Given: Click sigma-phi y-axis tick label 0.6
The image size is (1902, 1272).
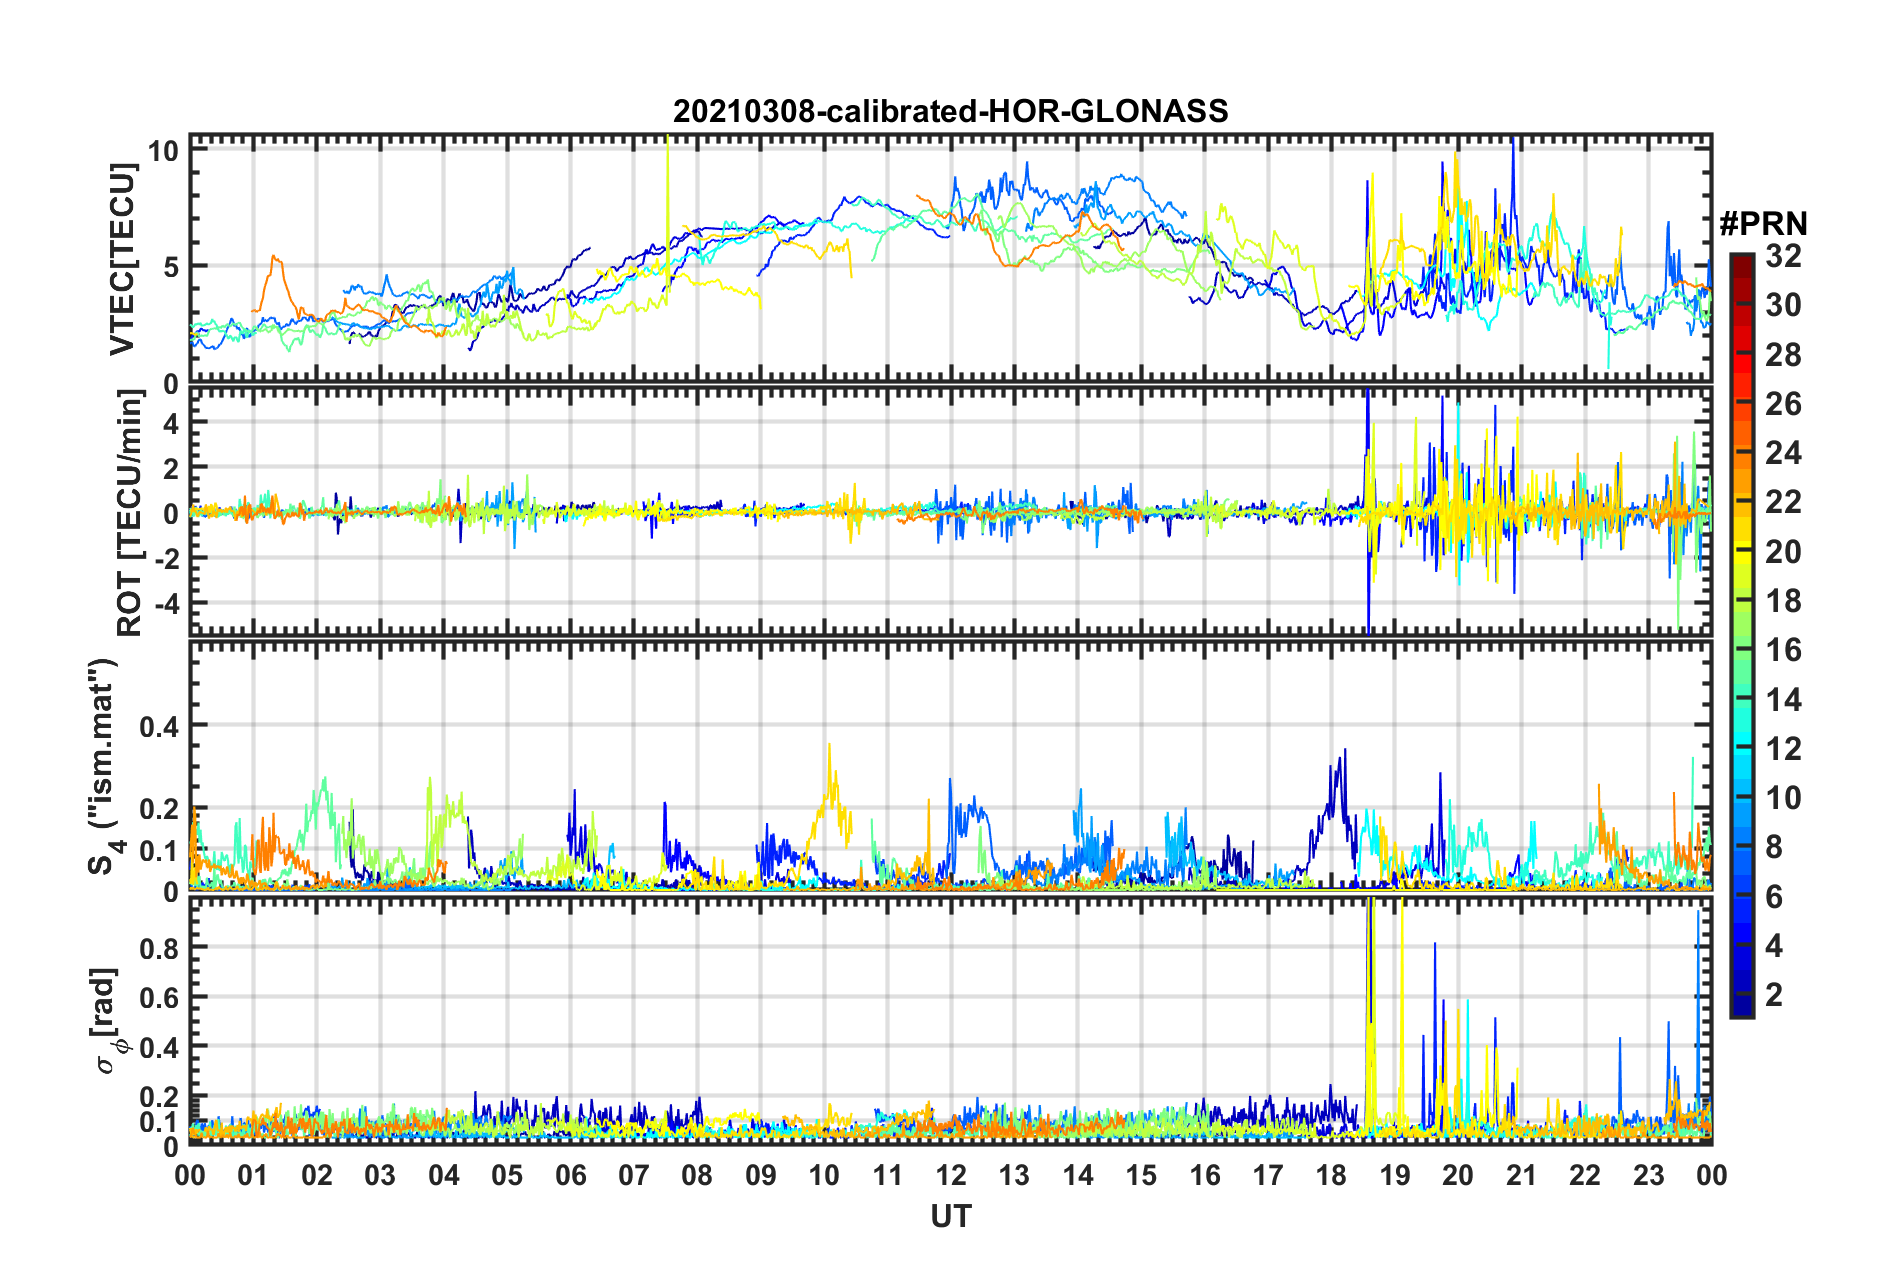Looking at the screenshot, I should 160,998.
